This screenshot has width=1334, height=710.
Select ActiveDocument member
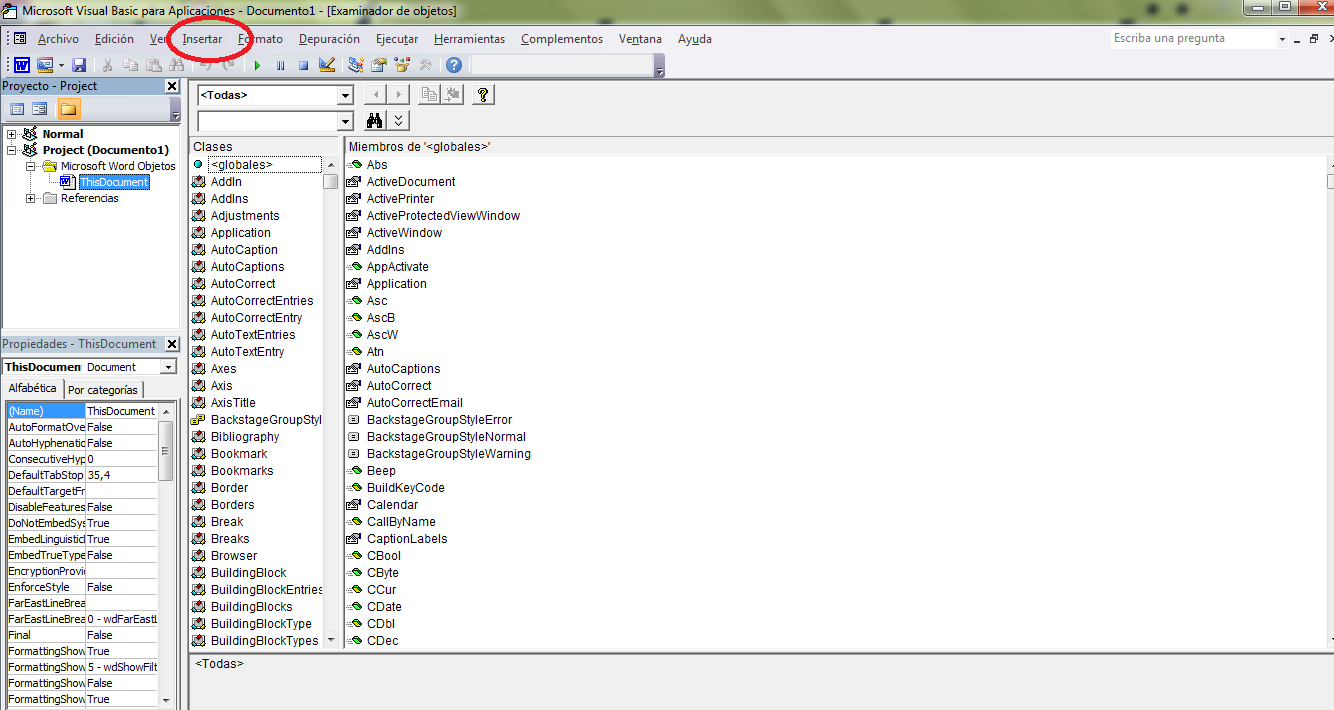411,182
